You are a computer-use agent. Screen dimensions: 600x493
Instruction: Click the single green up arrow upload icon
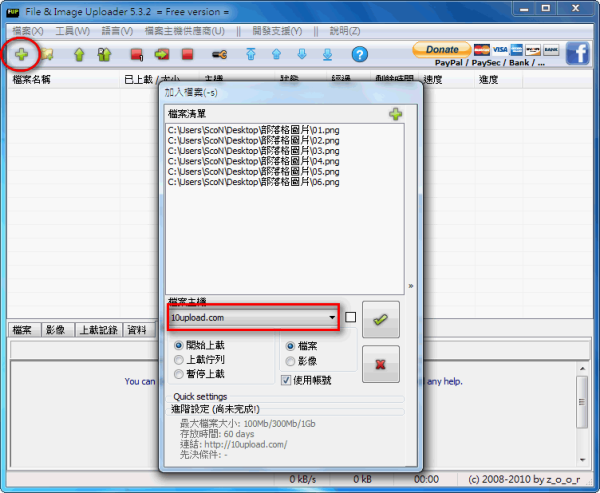pos(79,55)
